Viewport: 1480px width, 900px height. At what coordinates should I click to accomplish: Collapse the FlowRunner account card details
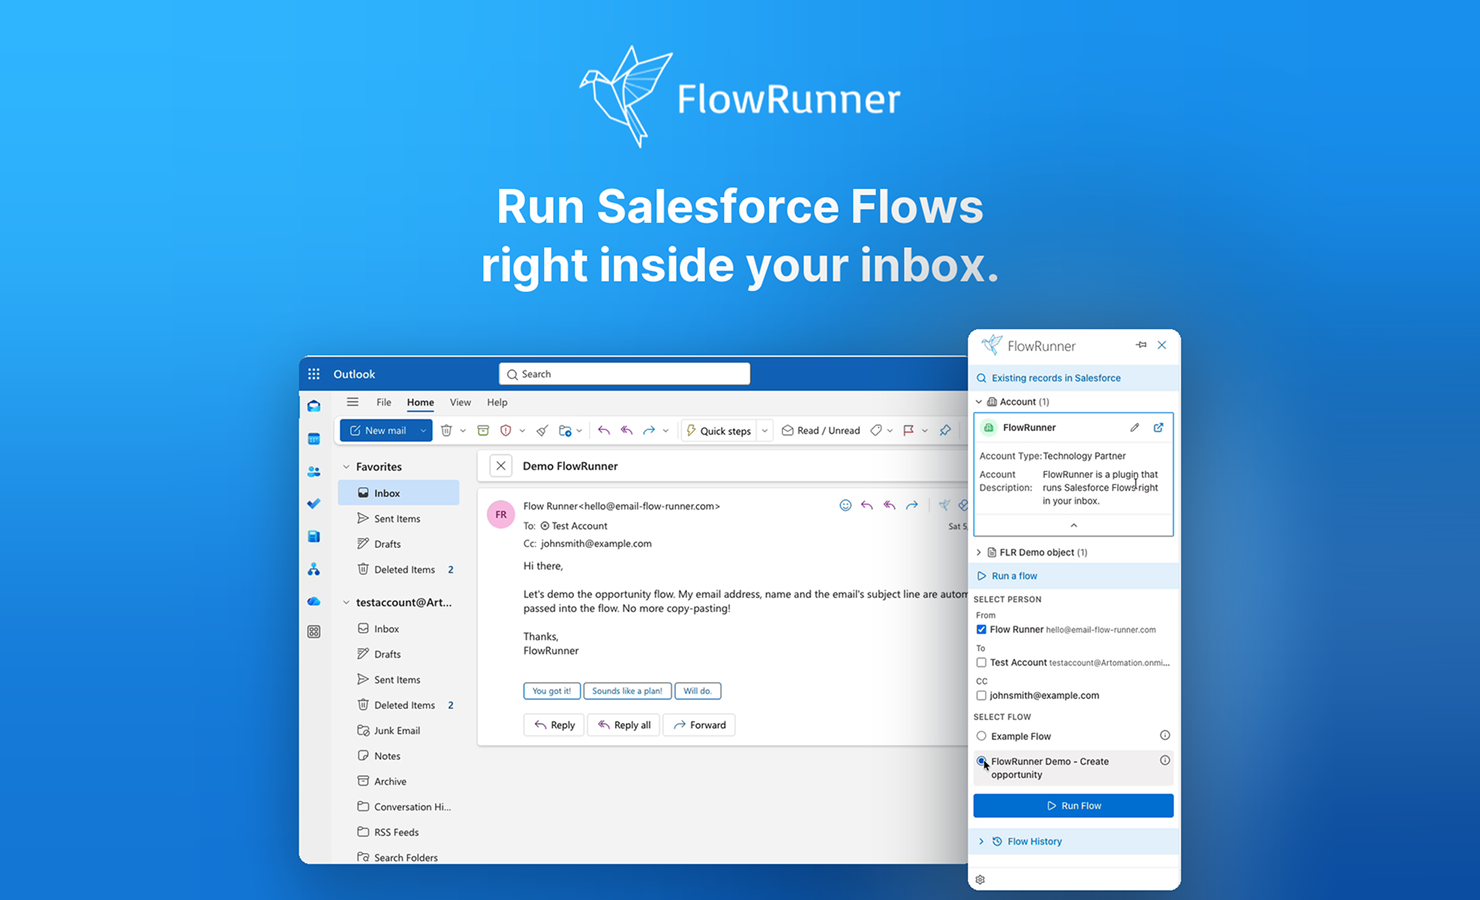point(1074,525)
